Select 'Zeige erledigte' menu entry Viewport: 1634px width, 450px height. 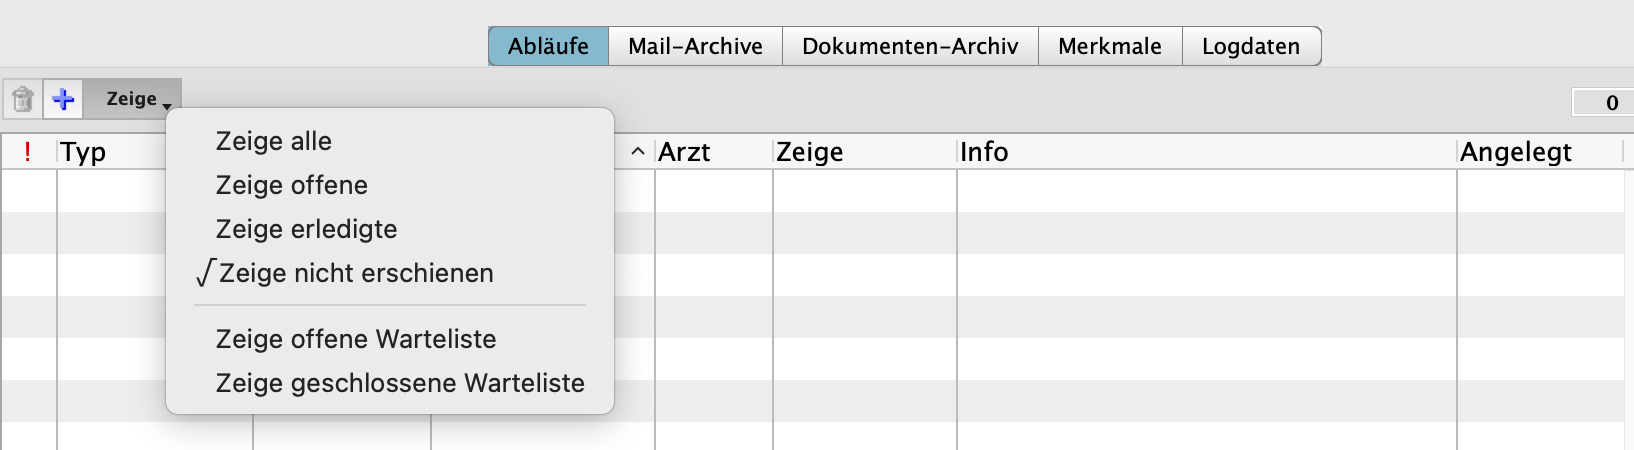pyautogui.click(x=306, y=229)
